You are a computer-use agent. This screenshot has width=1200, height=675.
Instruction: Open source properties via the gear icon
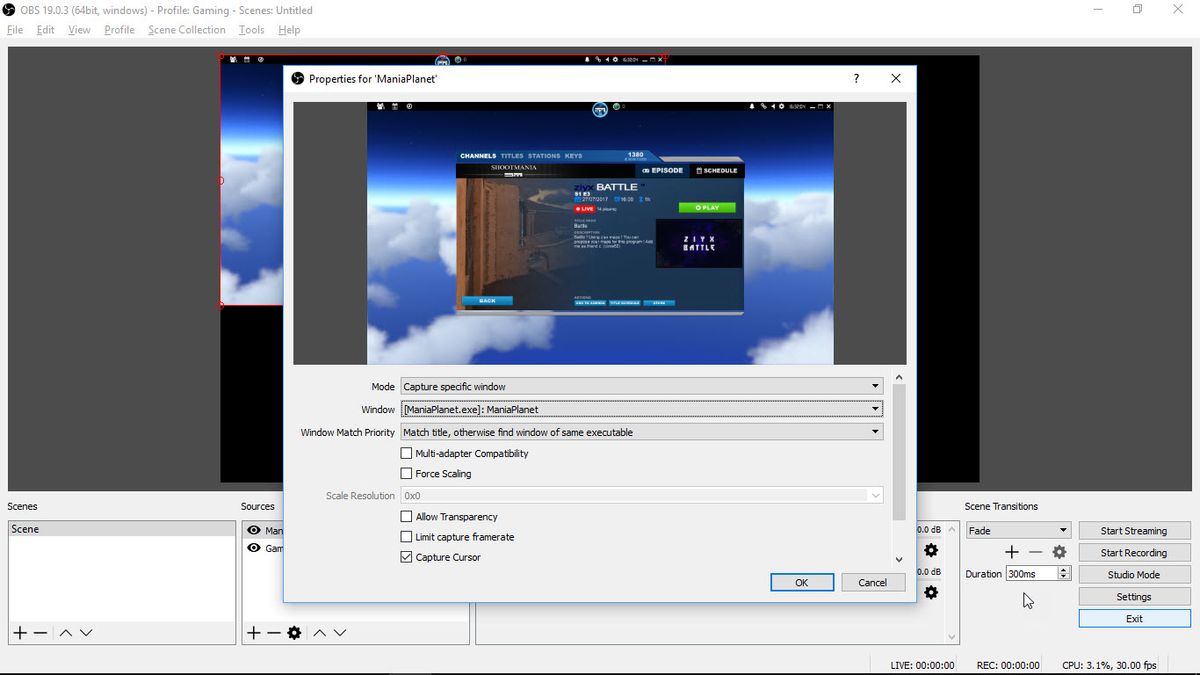[x=294, y=632]
